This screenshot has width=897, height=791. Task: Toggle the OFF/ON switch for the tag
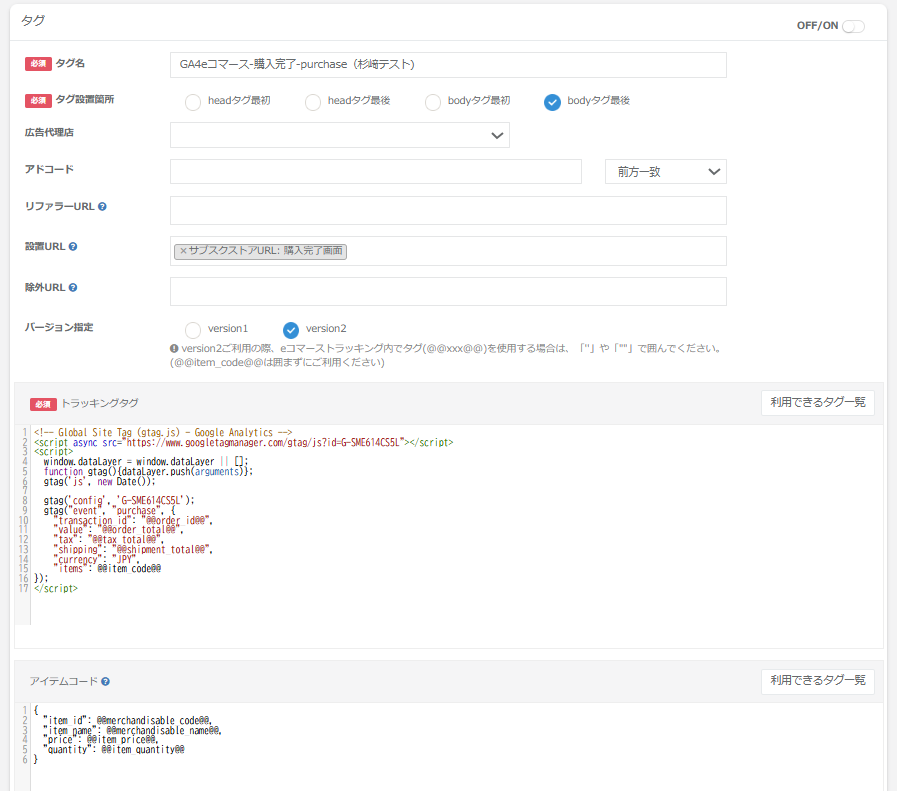point(853,26)
